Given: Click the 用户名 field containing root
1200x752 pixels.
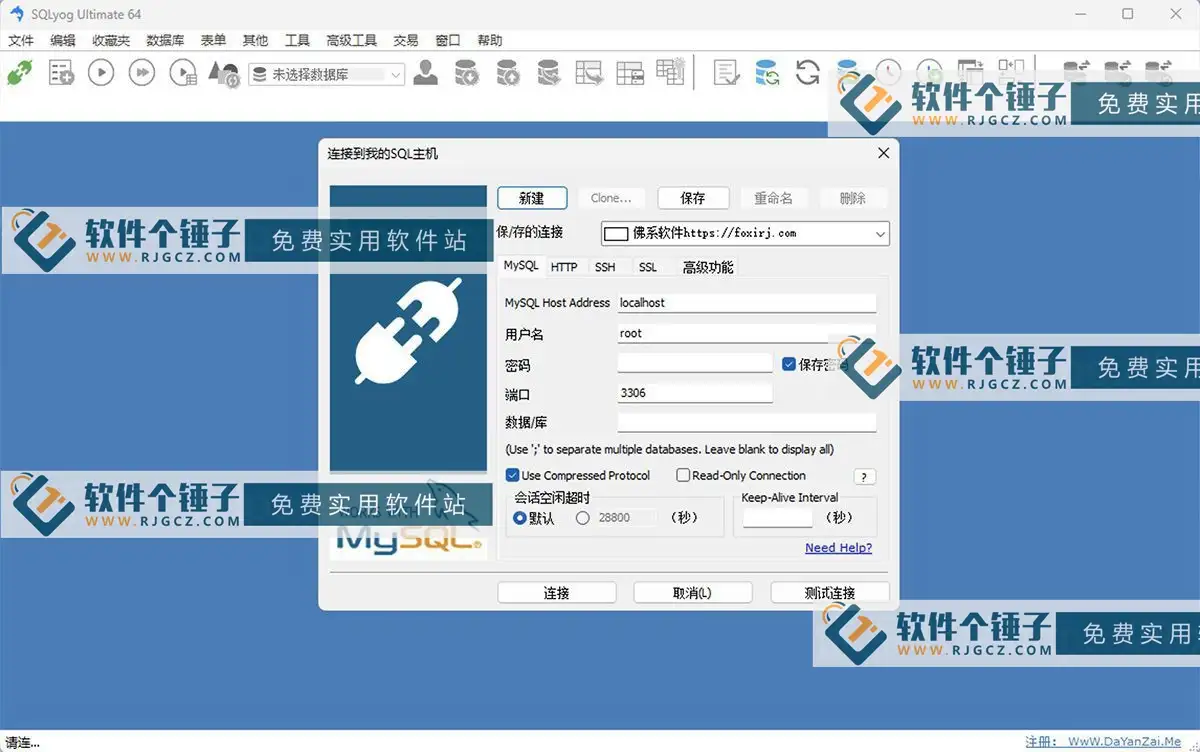Looking at the screenshot, I should pyautogui.click(x=747, y=334).
